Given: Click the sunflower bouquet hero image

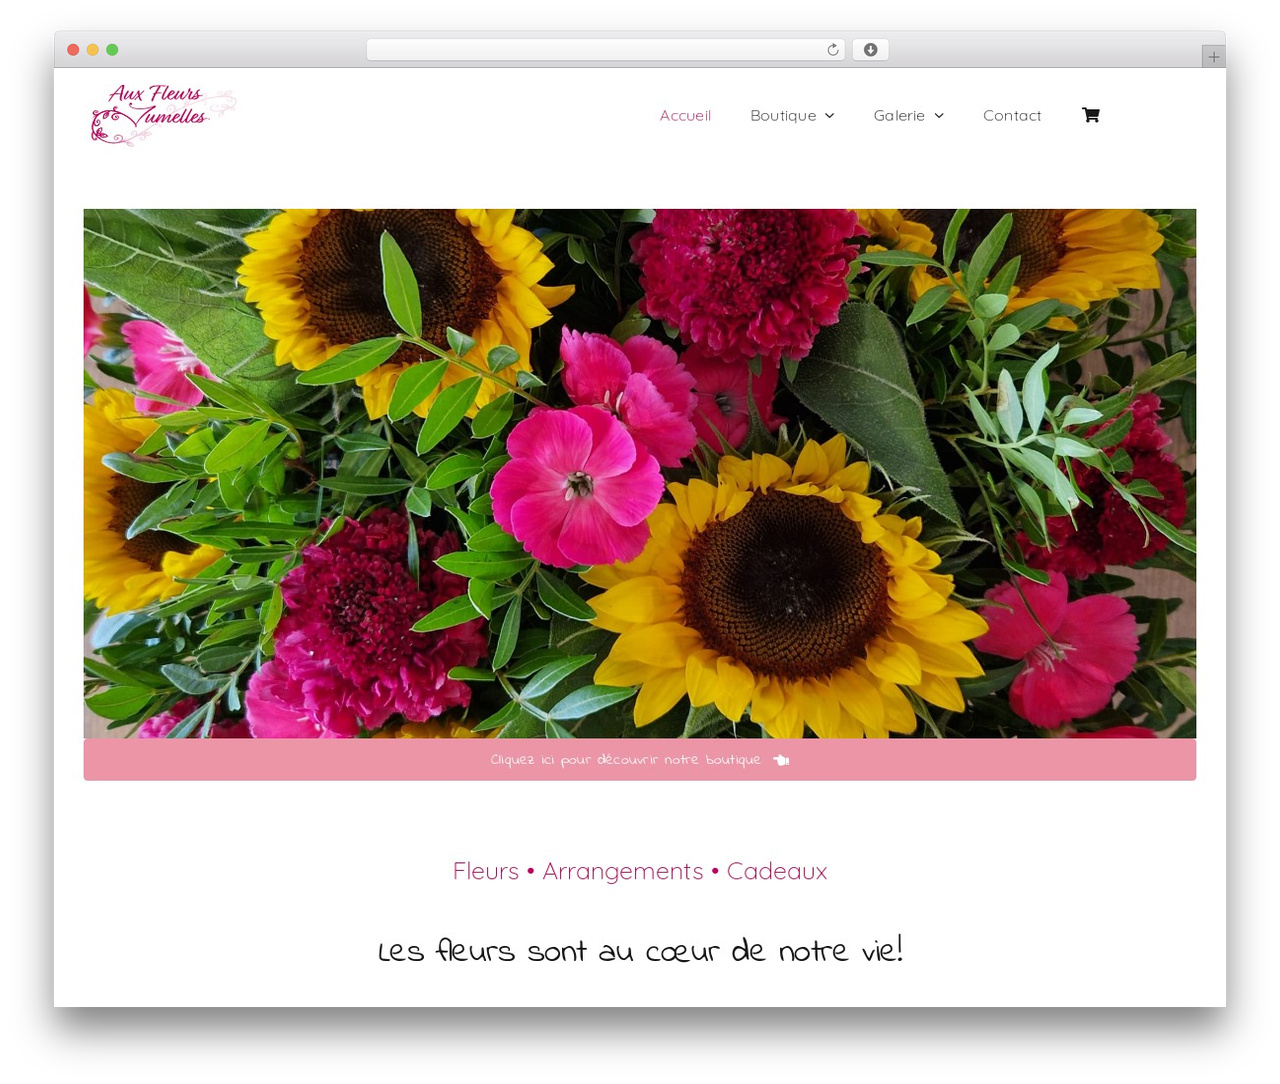Looking at the screenshot, I should pyautogui.click(x=640, y=473).
